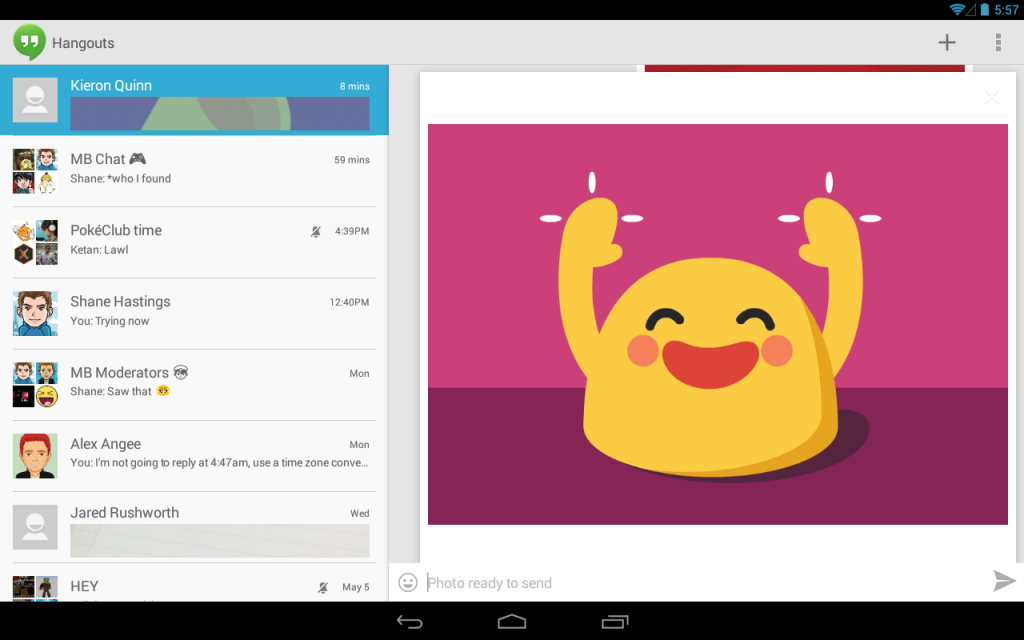The width and height of the screenshot is (1024, 640).
Task: Tap the 'You: Trying now' message preview
Action: click(110, 321)
